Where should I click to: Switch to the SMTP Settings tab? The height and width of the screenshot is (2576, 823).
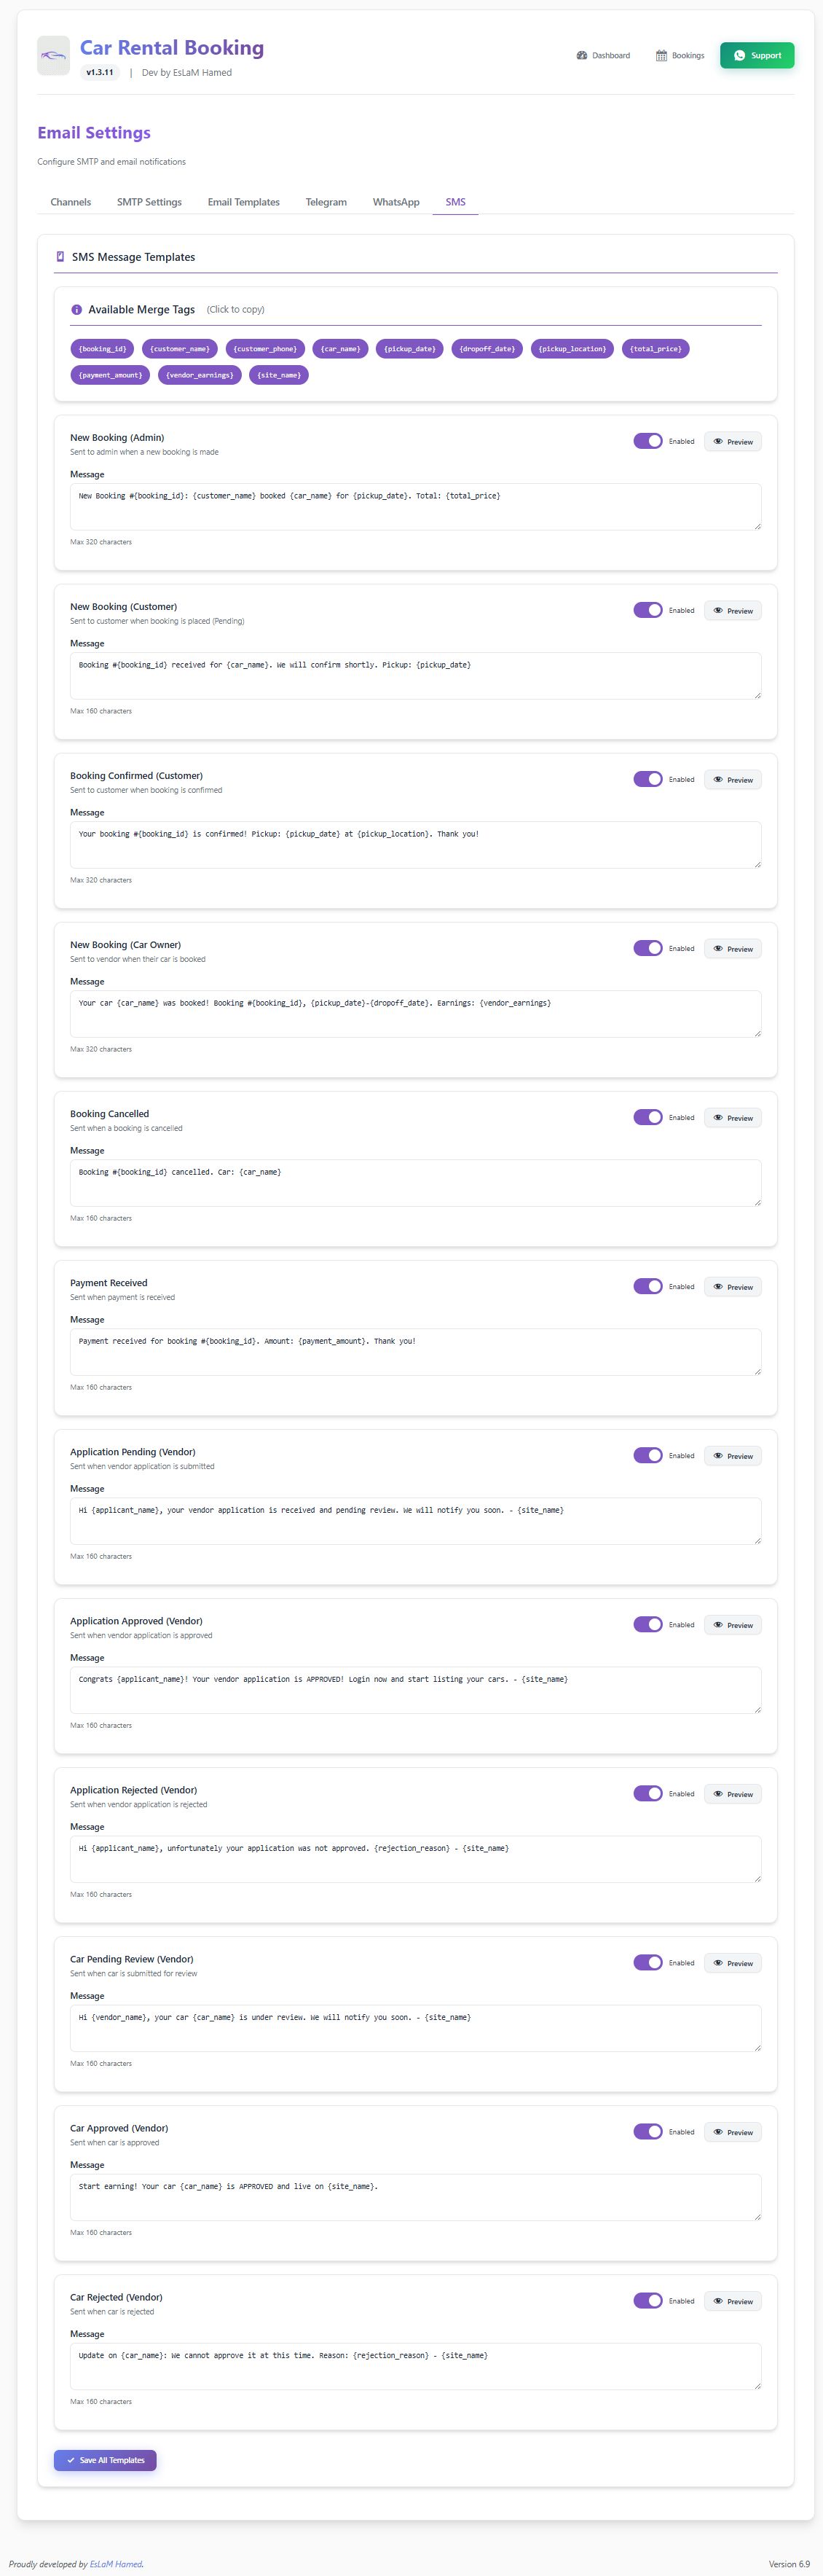click(149, 202)
